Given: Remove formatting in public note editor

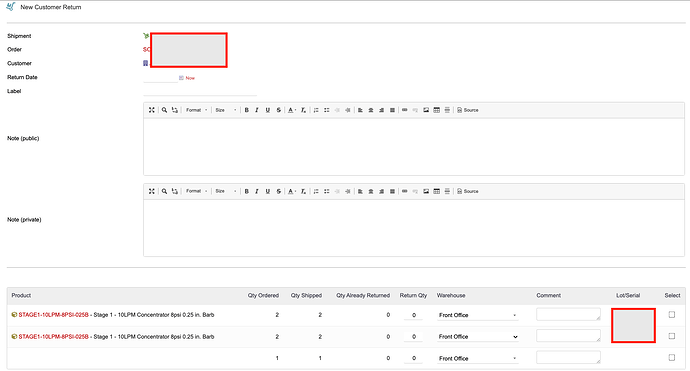Looking at the screenshot, I should [303, 110].
